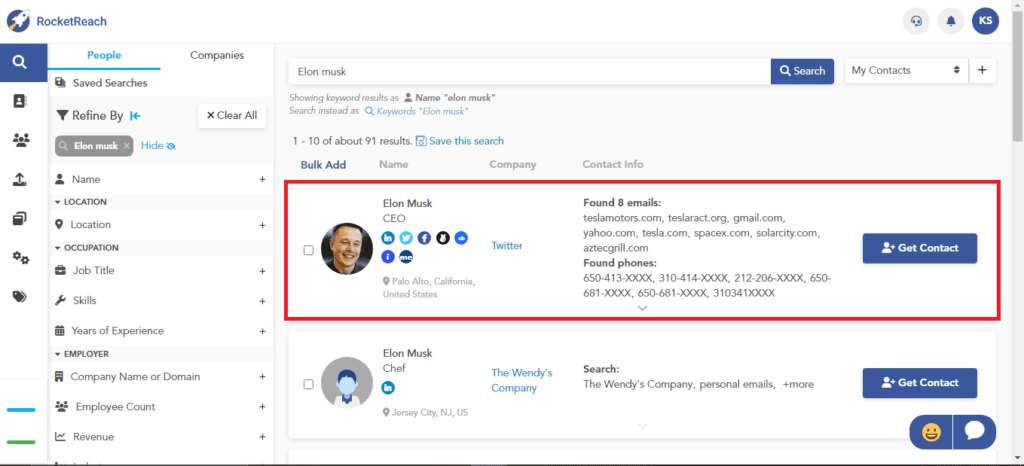Switch to the People tab
The height and width of the screenshot is (466, 1024).
coord(104,56)
